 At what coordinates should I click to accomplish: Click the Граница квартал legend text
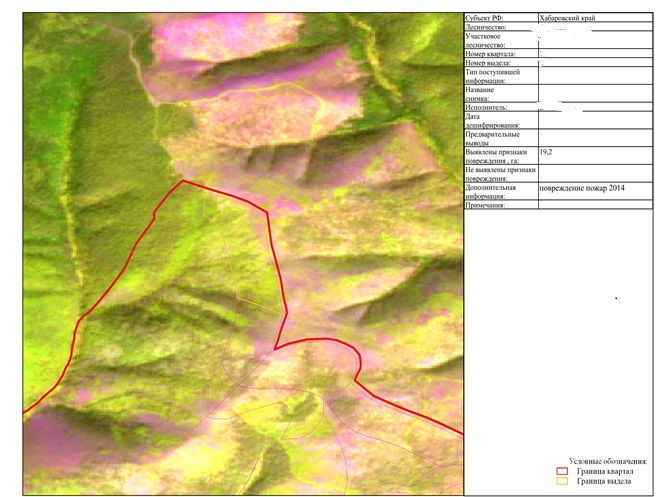click(x=604, y=471)
